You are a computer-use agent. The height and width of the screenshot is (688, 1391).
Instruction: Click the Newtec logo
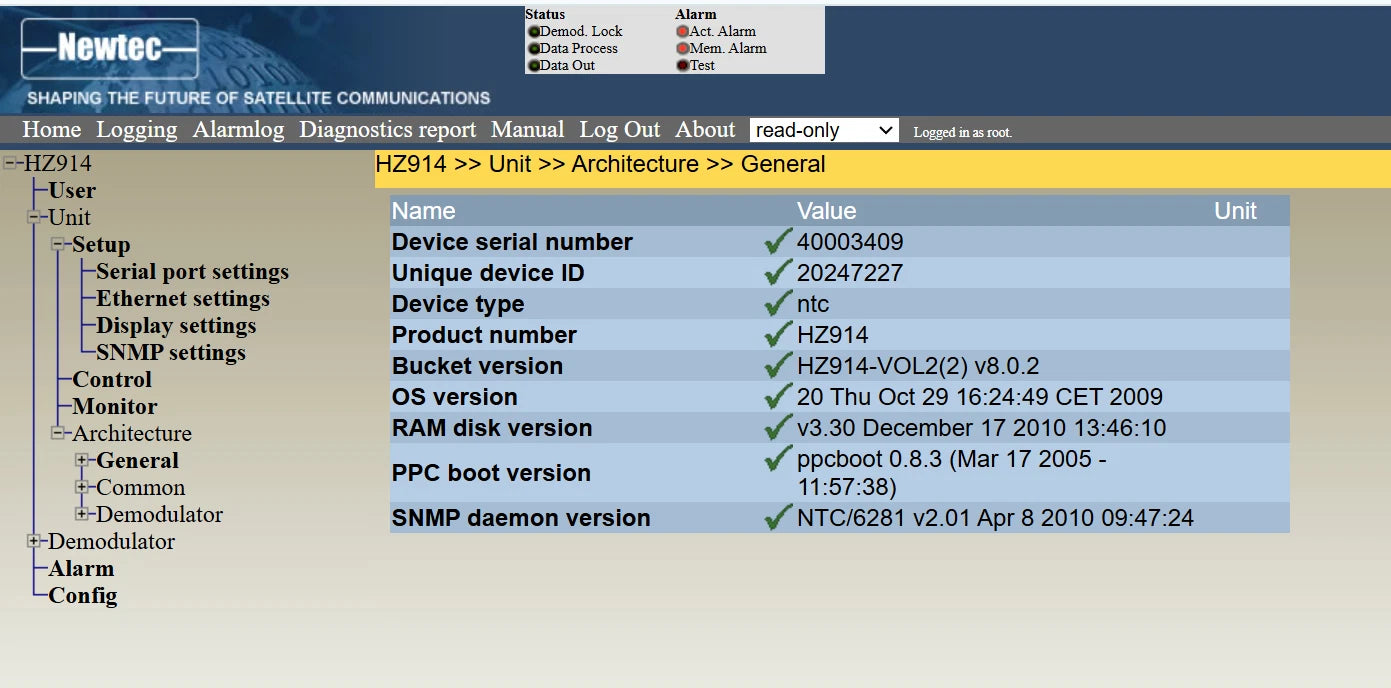(110, 48)
